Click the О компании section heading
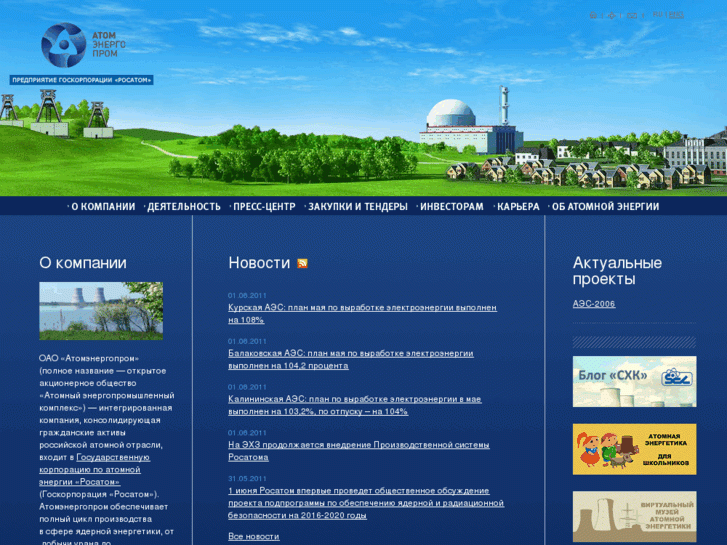This screenshot has height=545, width=727. [x=83, y=263]
